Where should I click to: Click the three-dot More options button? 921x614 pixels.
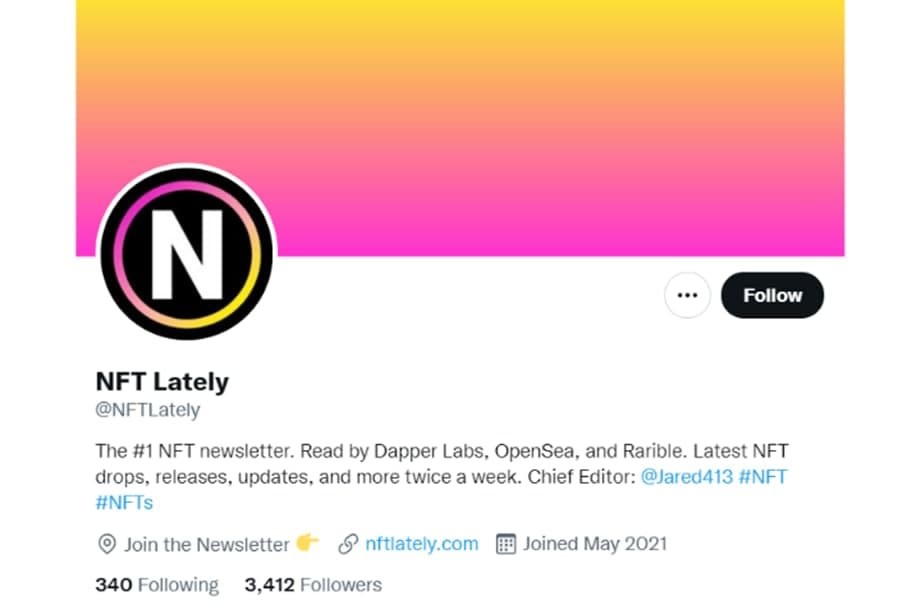click(687, 295)
